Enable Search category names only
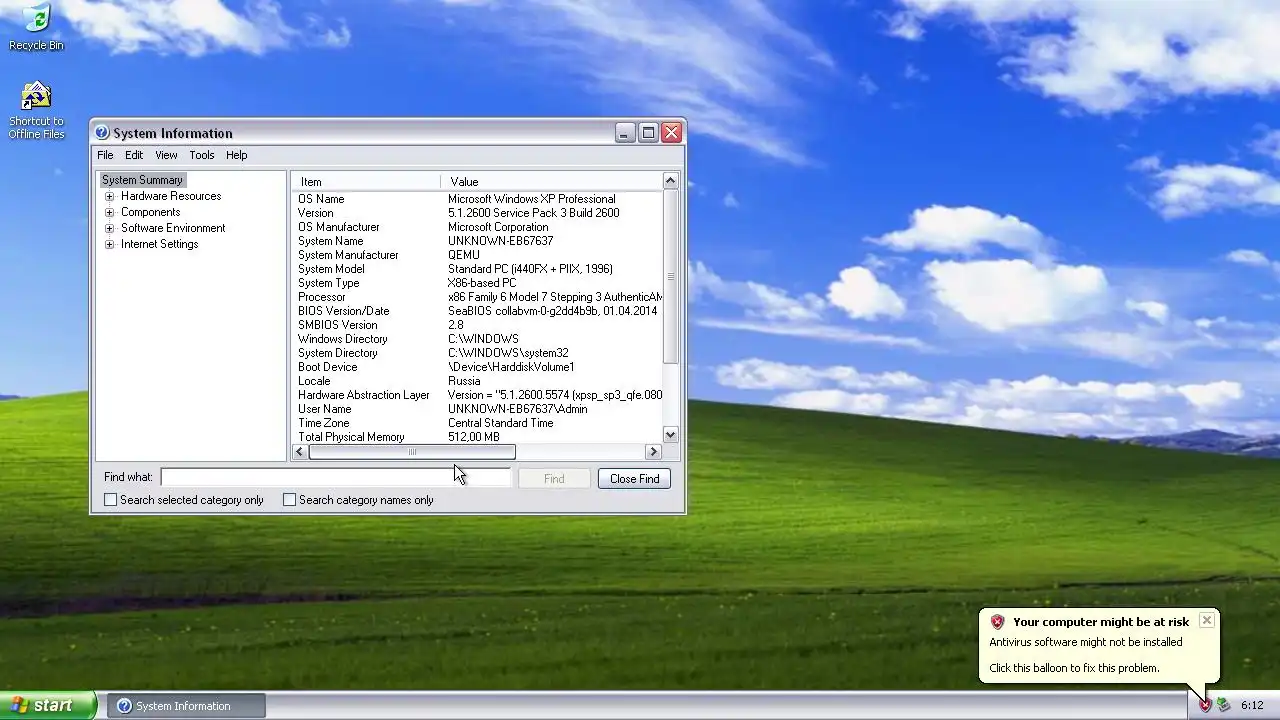The width and height of the screenshot is (1280, 720). click(290, 500)
